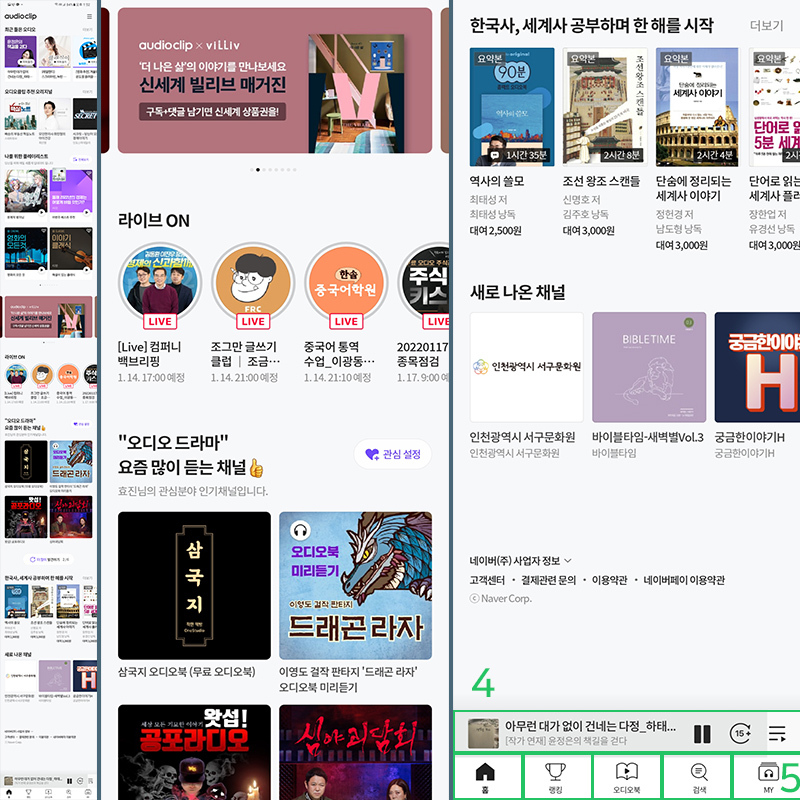Click 더보기 next to 한국사 세계사 heading
Screen dimensions: 800x800
(x=766, y=26)
